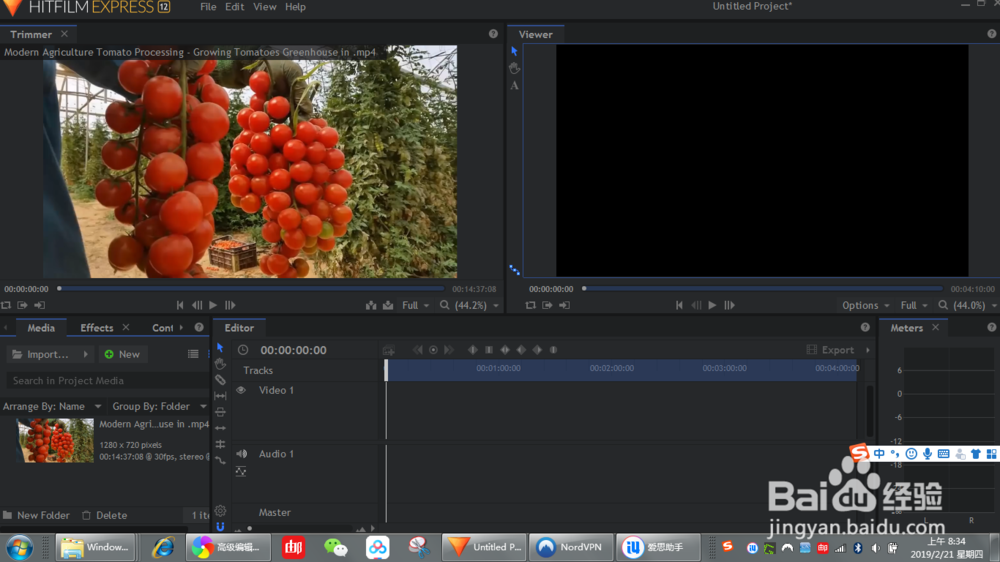The image size is (1000, 562).
Task: Create a New Folder
Action: [36, 515]
